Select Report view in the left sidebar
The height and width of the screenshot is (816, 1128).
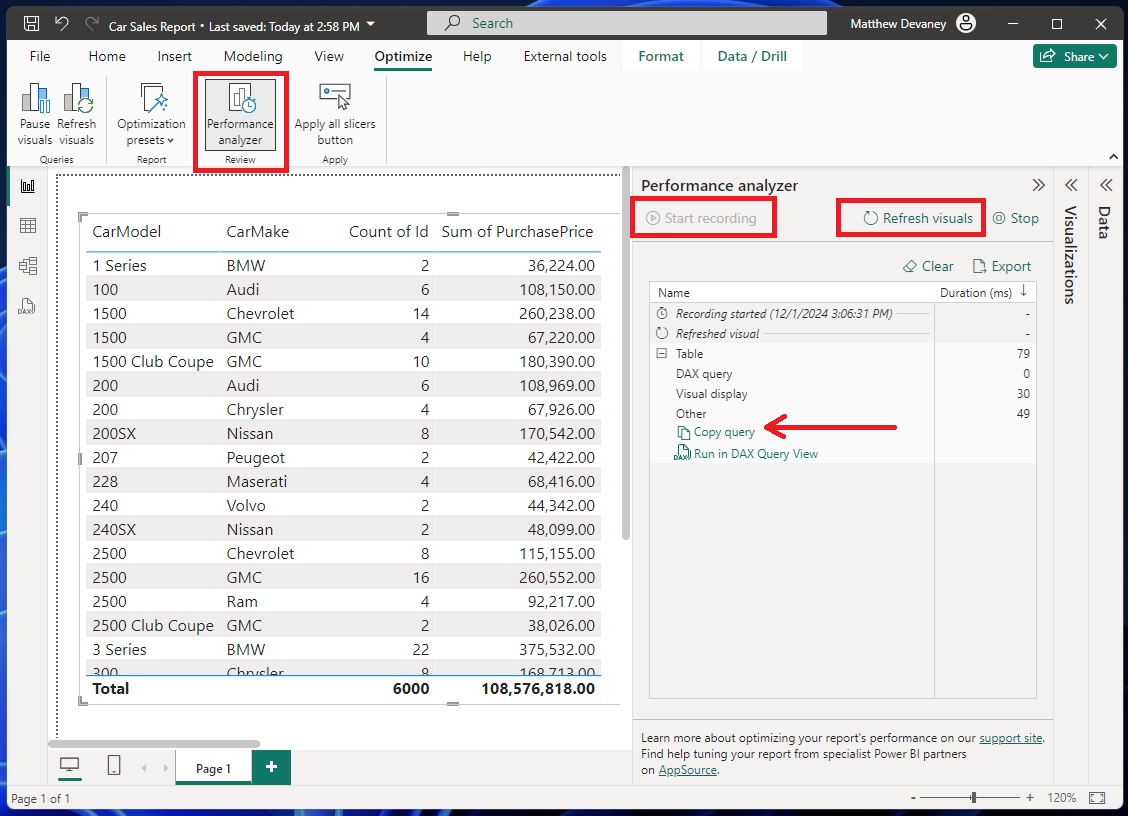27,185
